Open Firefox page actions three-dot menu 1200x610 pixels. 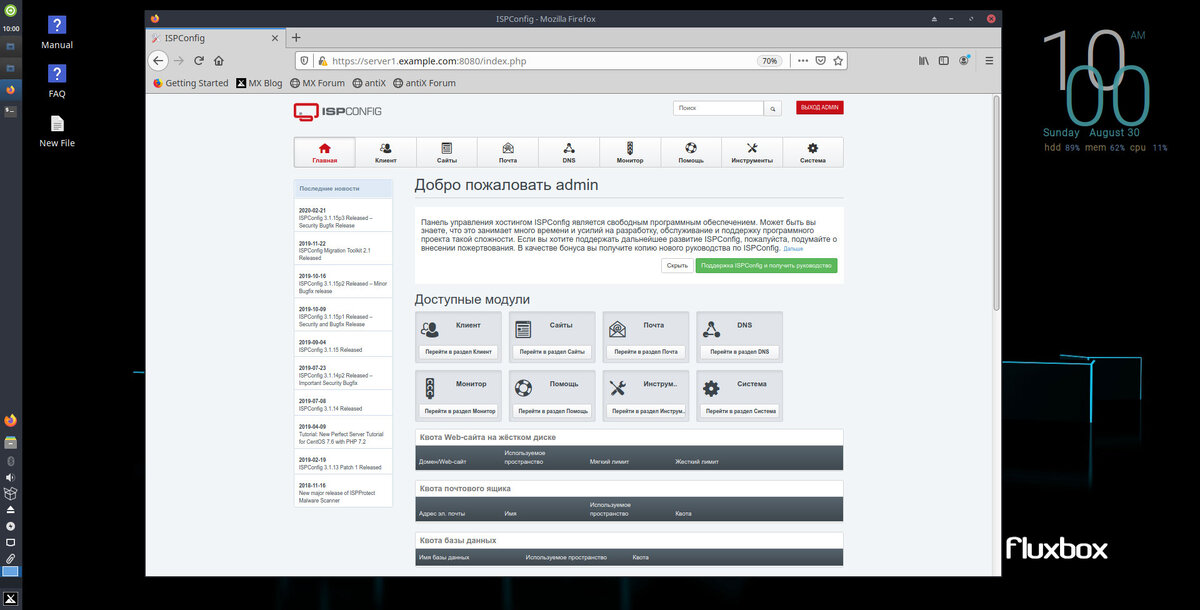point(801,60)
